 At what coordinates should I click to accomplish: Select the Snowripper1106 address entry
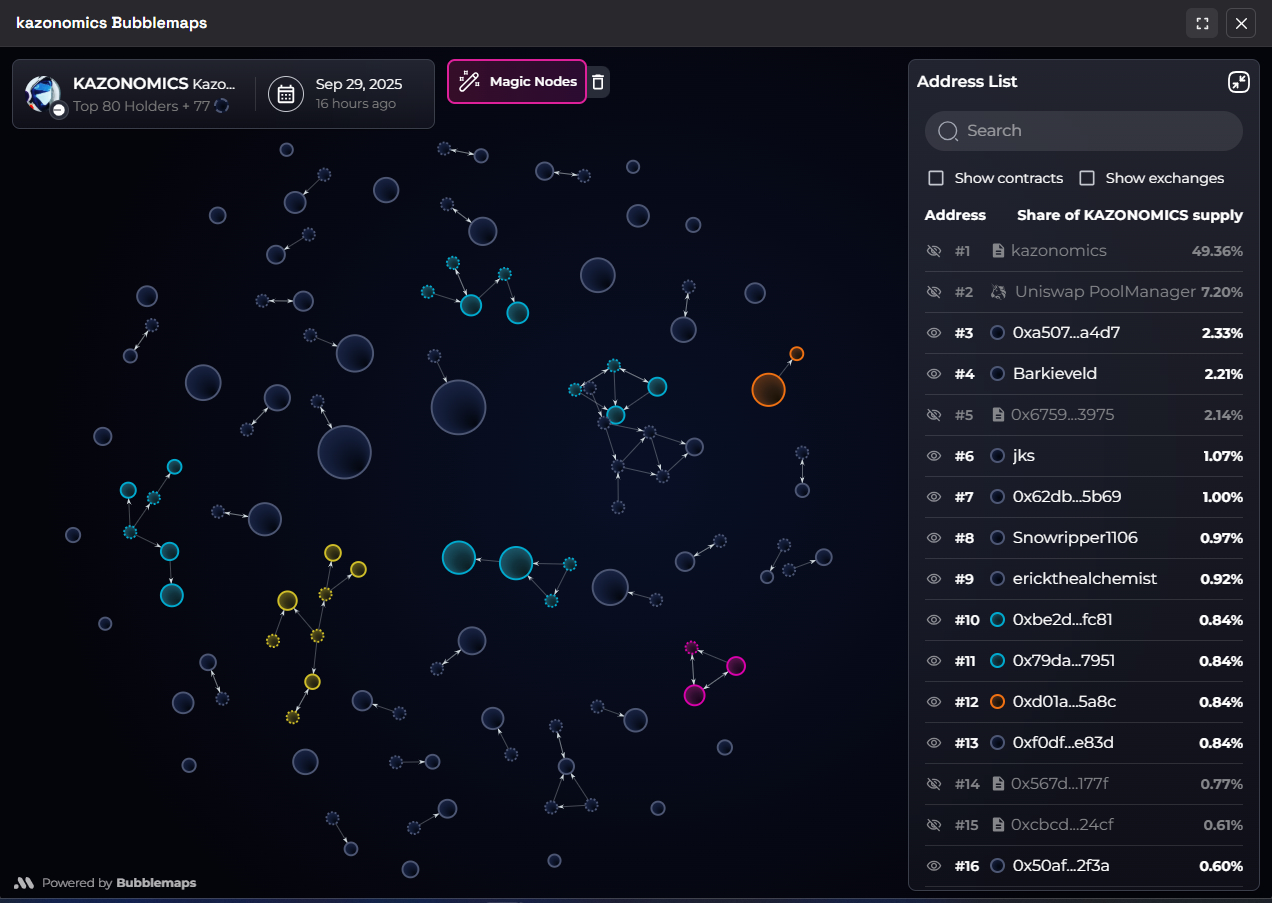point(1075,538)
